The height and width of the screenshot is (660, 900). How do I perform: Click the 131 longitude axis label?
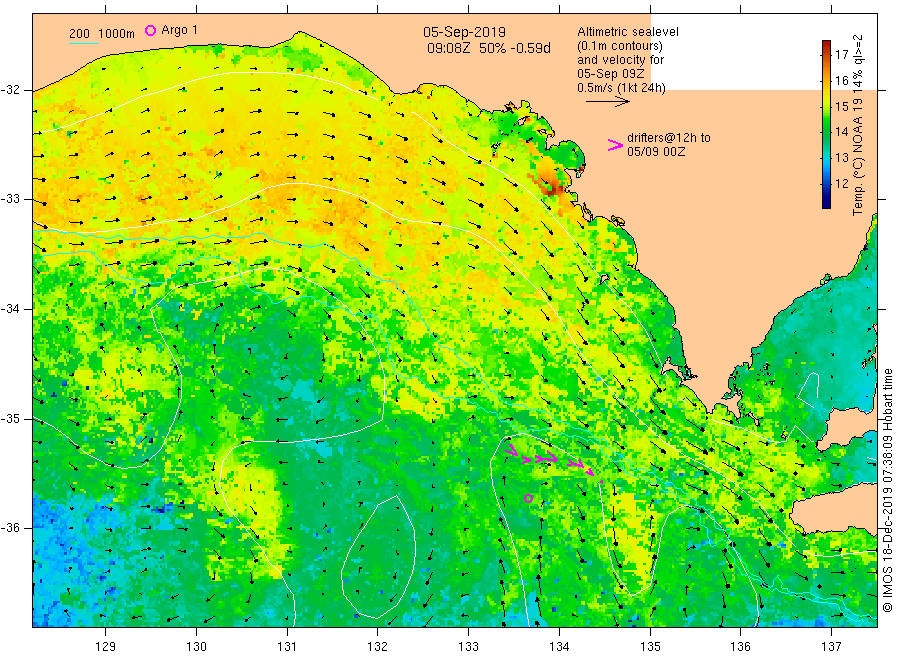(287, 647)
